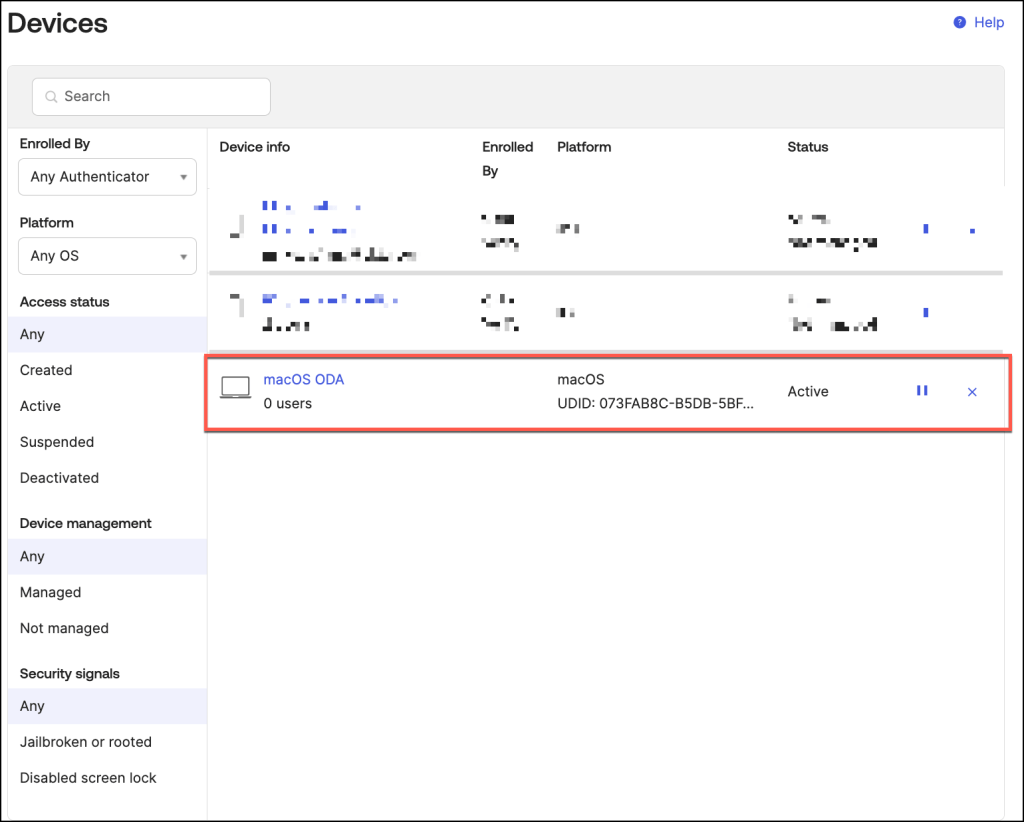Click the suspend (pause) icon for macOS ODA
Viewport: 1024px width, 822px height.
pyautogui.click(x=922, y=391)
